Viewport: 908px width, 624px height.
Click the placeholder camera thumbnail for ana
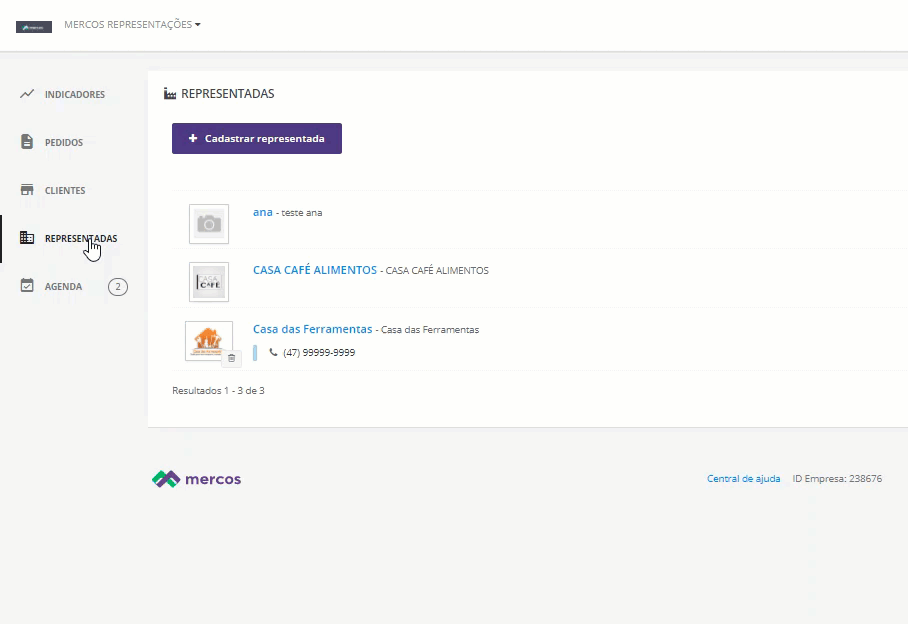click(x=209, y=224)
